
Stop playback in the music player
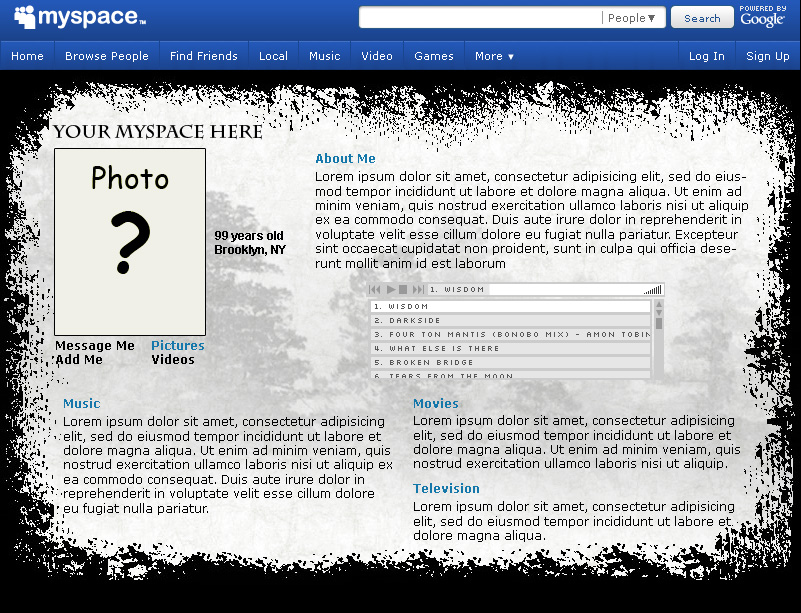pos(403,290)
